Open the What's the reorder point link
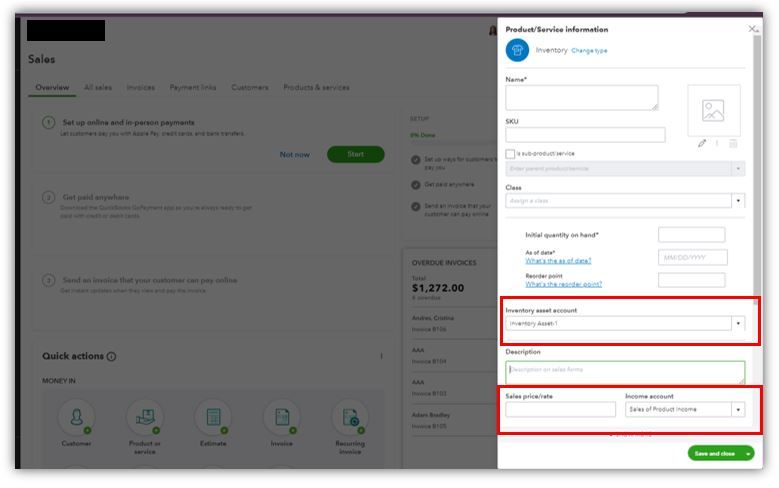This screenshot has width=779, height=488. tap(564, 284)
